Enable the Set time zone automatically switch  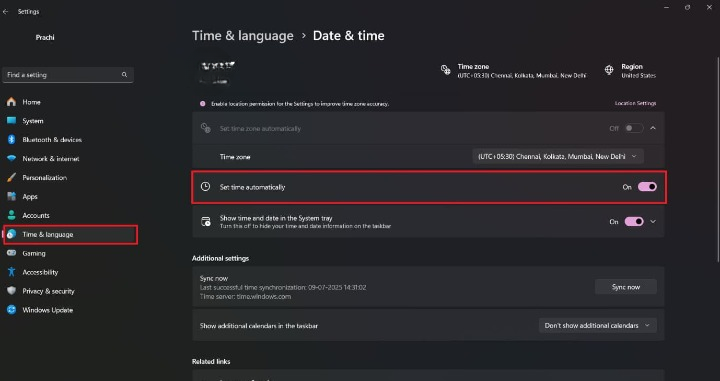[634, 129]
